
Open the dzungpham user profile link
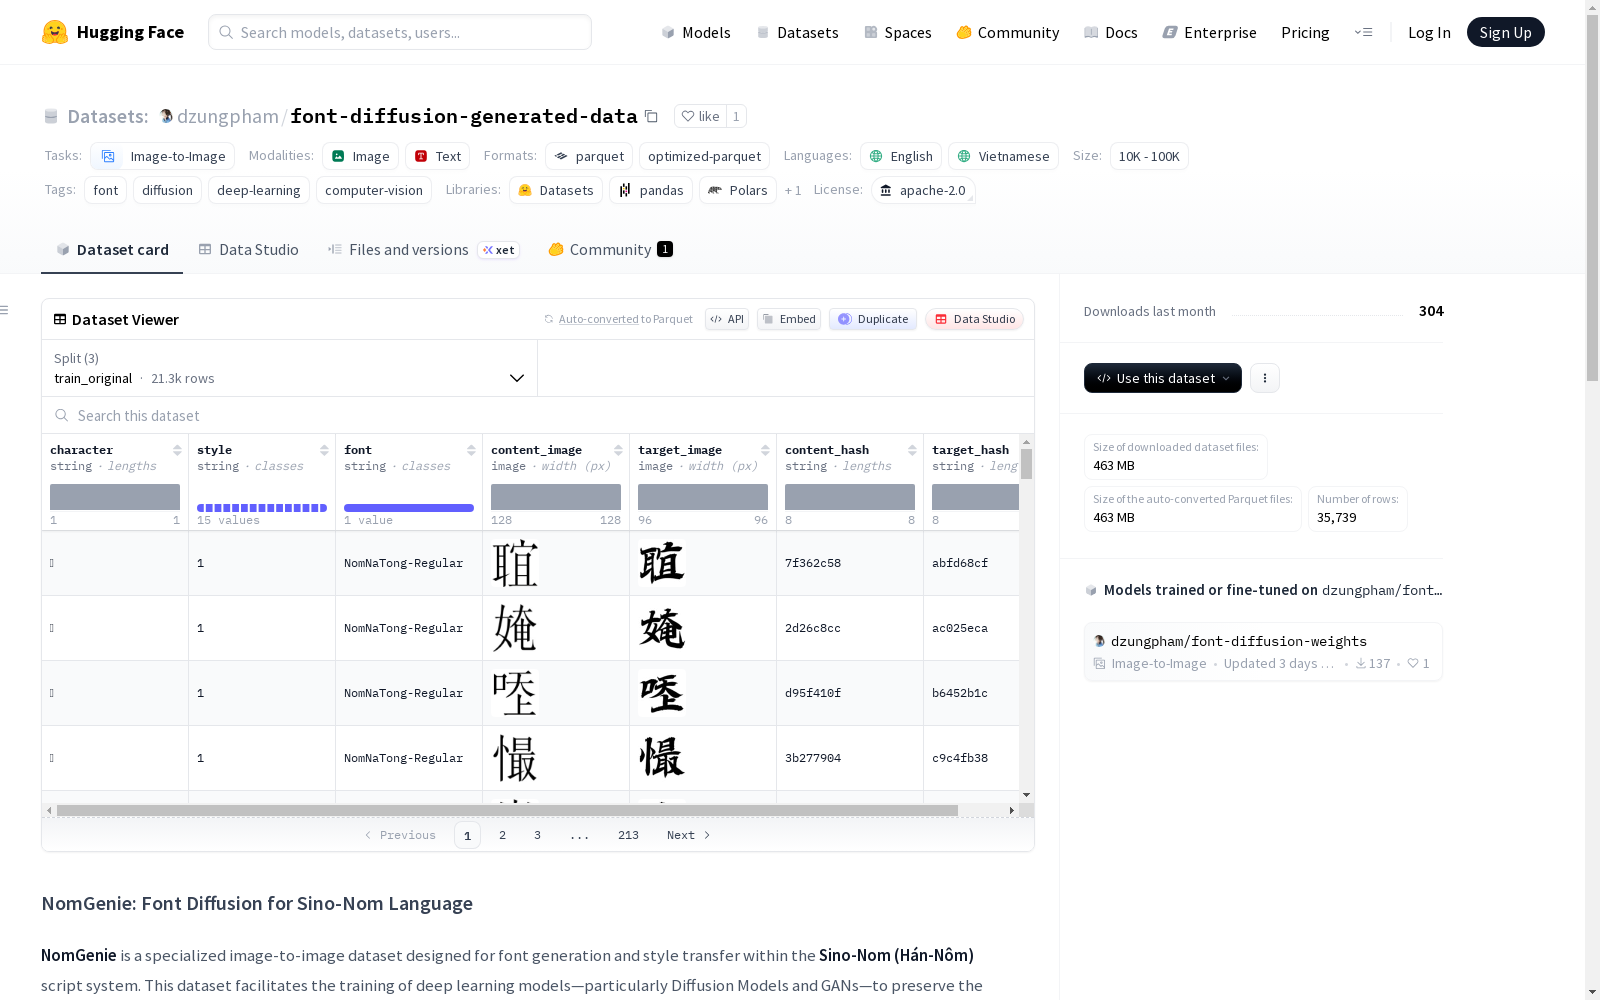(x=227, y=116)
